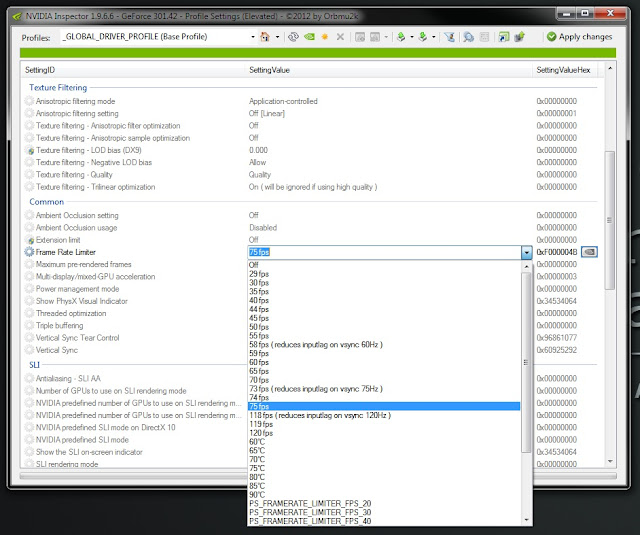Click the gear icon beside Anisotropic filtering mode
The height and width of the screenshot is (535, 640).
coord(29,101)
